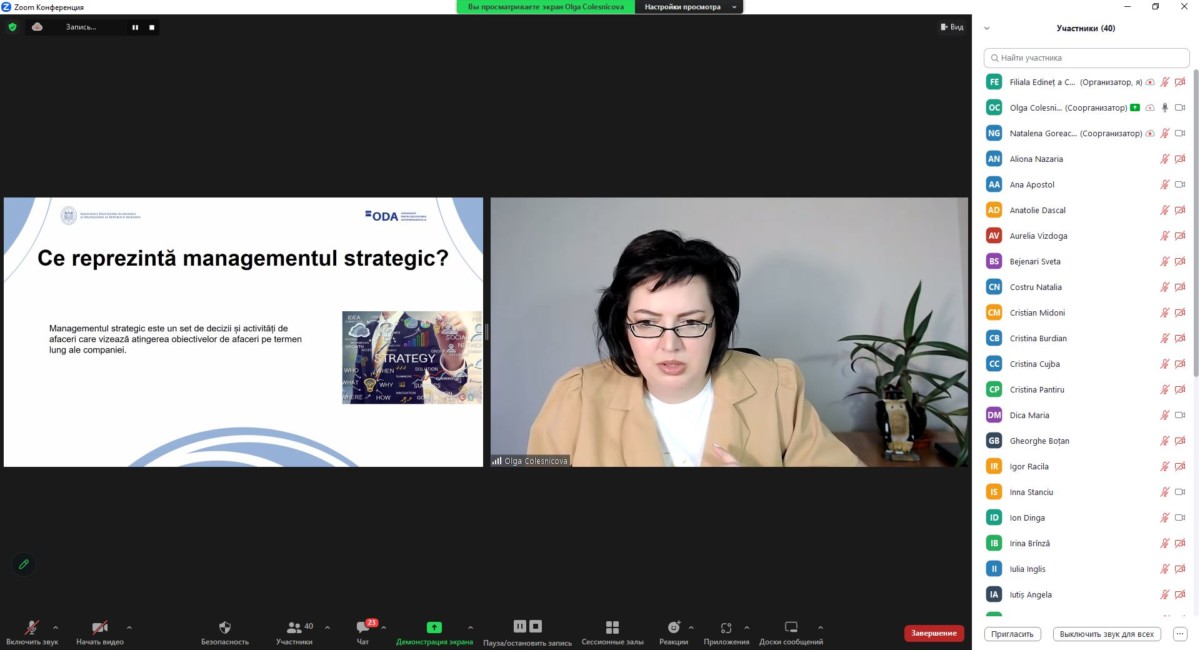Expand whiteboard options arrow beside Доски сообщений
This screenshot has height=650, width=1200.
pos(819,628)
